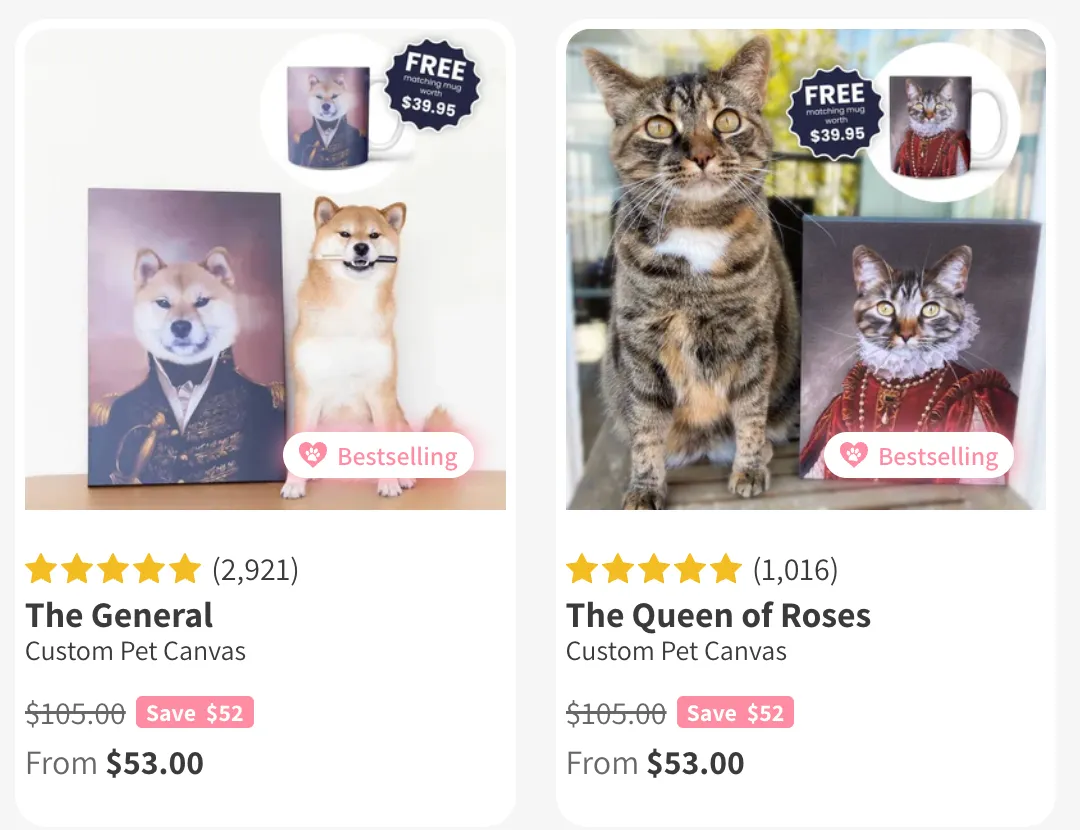This screenshot has height=830, width=1080.
Task: Click the Shiba Inu mug image
Action: click(x=328, y=115)
